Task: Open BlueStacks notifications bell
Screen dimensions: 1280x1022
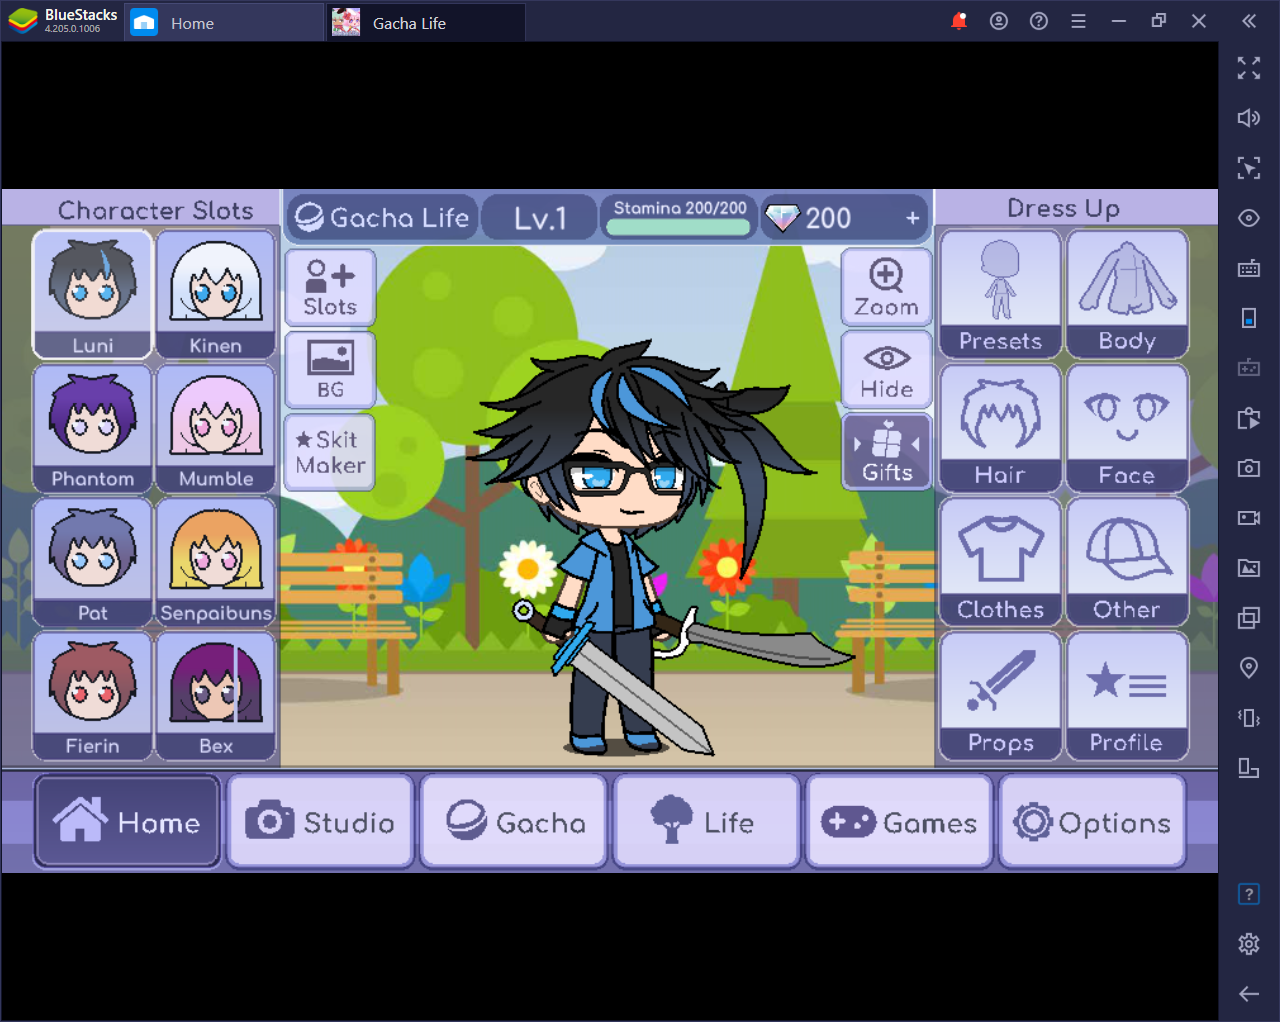Action: (959, 21)
